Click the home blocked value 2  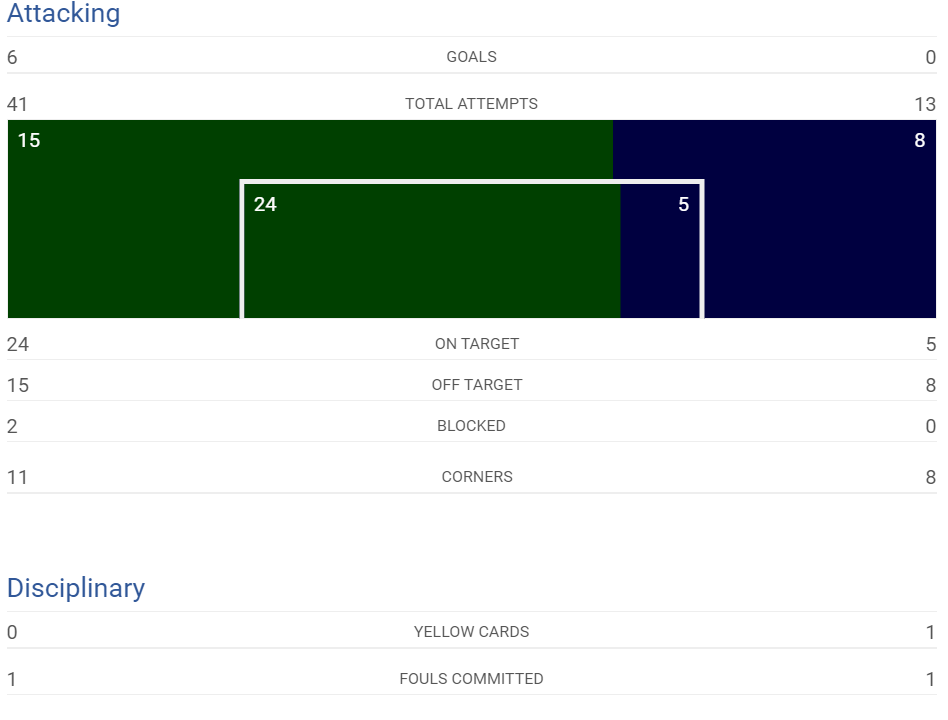click(x=12, y=427)
